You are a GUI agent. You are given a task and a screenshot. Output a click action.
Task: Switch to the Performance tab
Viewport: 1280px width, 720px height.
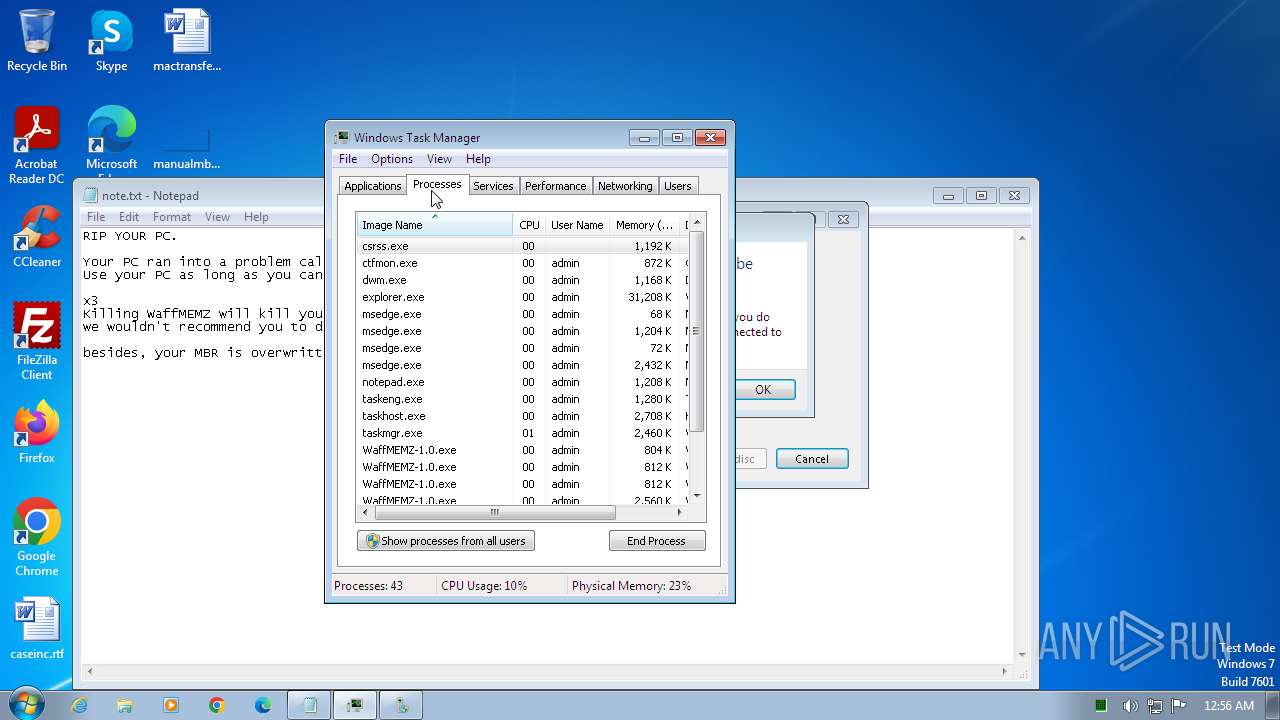pos(556,186)
